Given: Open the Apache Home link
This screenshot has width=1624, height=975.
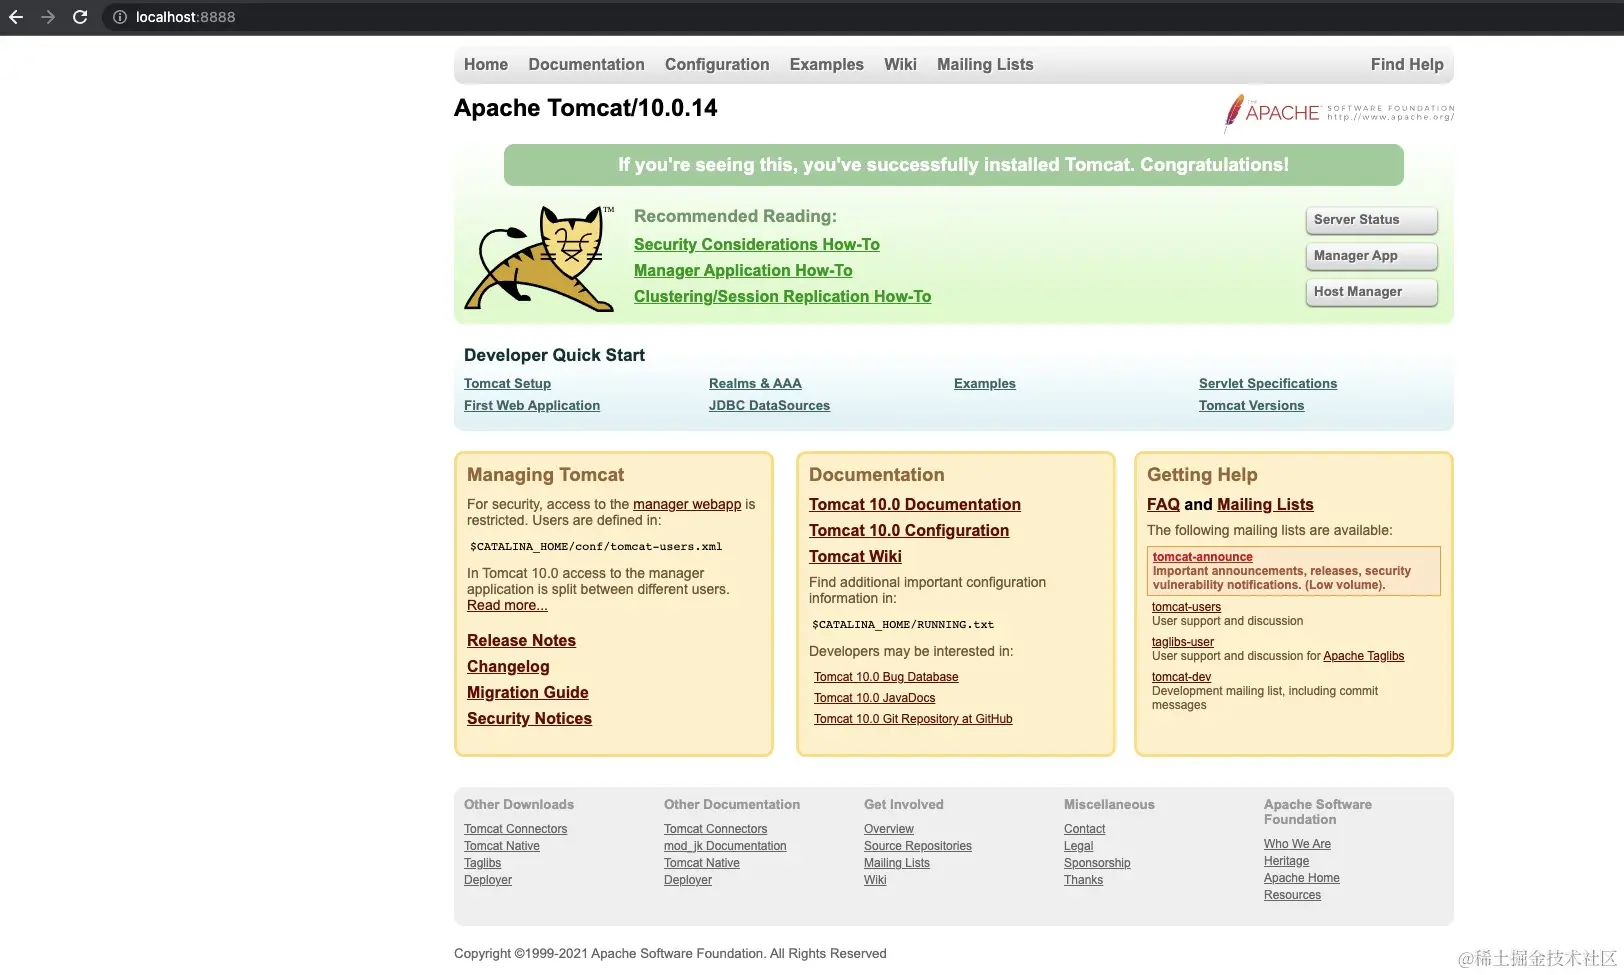Looking at the screenshot, I should click(x=1301, y=878).
